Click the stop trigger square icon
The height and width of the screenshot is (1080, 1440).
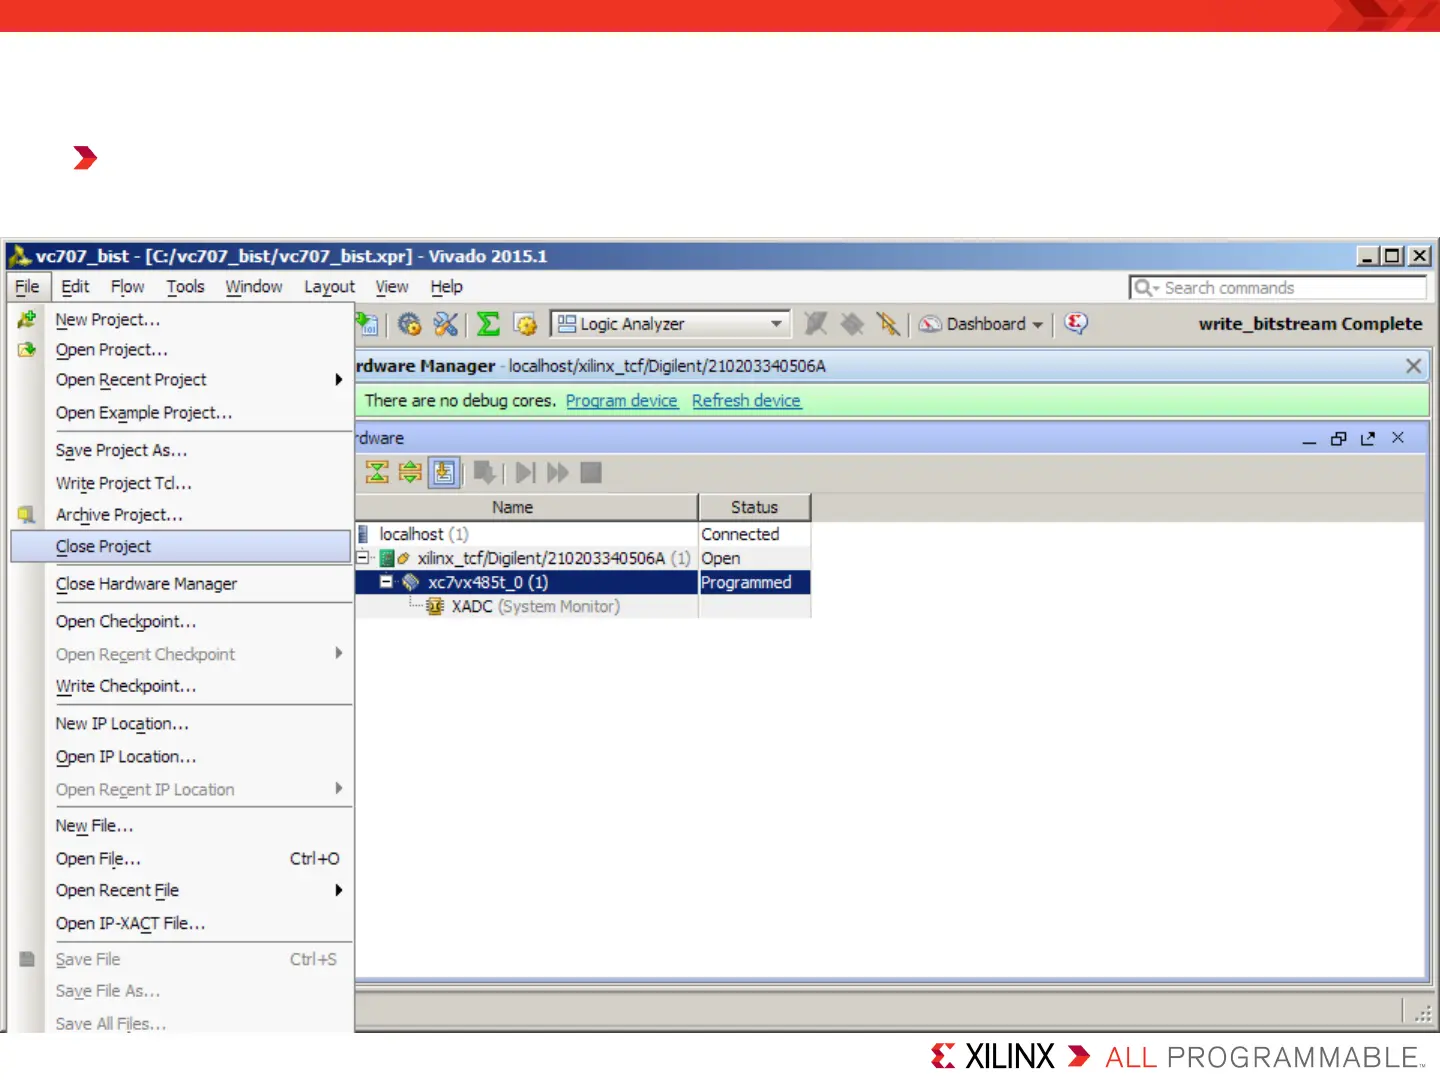click(591, 472)
